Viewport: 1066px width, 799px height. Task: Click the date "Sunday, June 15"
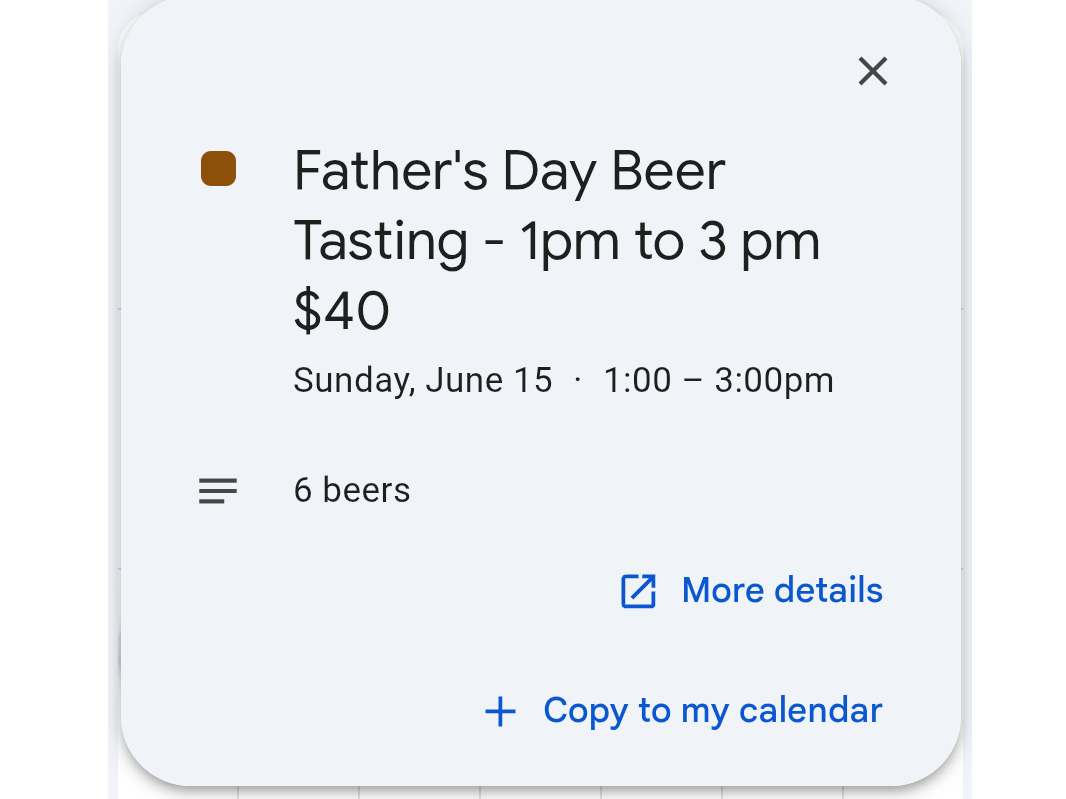pos(422,381)
